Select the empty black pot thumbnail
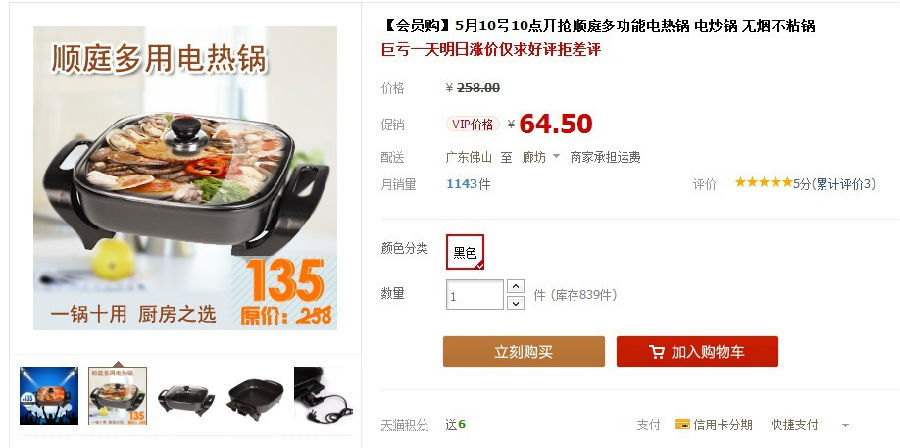The image size is (900, 448). [x=254, y=396]
